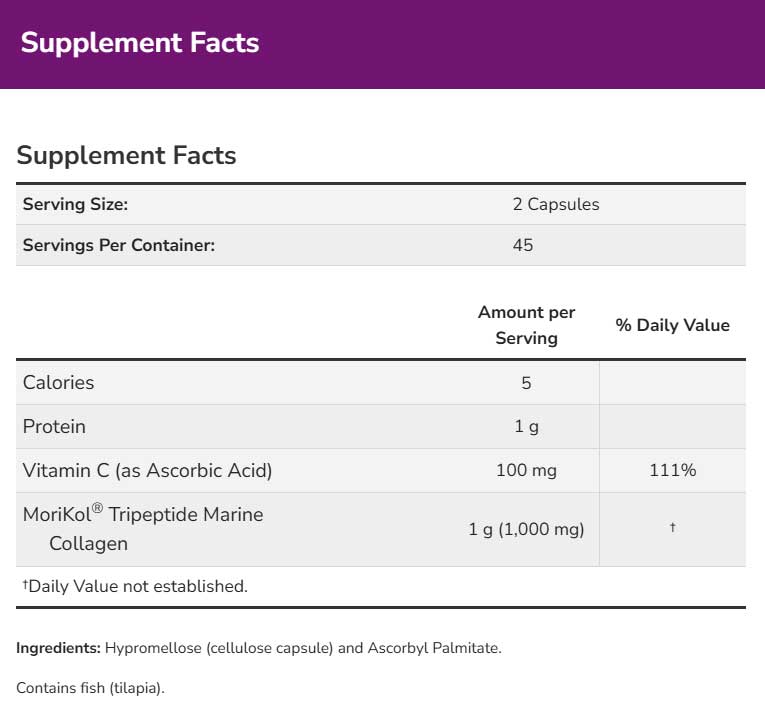
Task: Click the Daily Value not established footnote
Action: 135,586
